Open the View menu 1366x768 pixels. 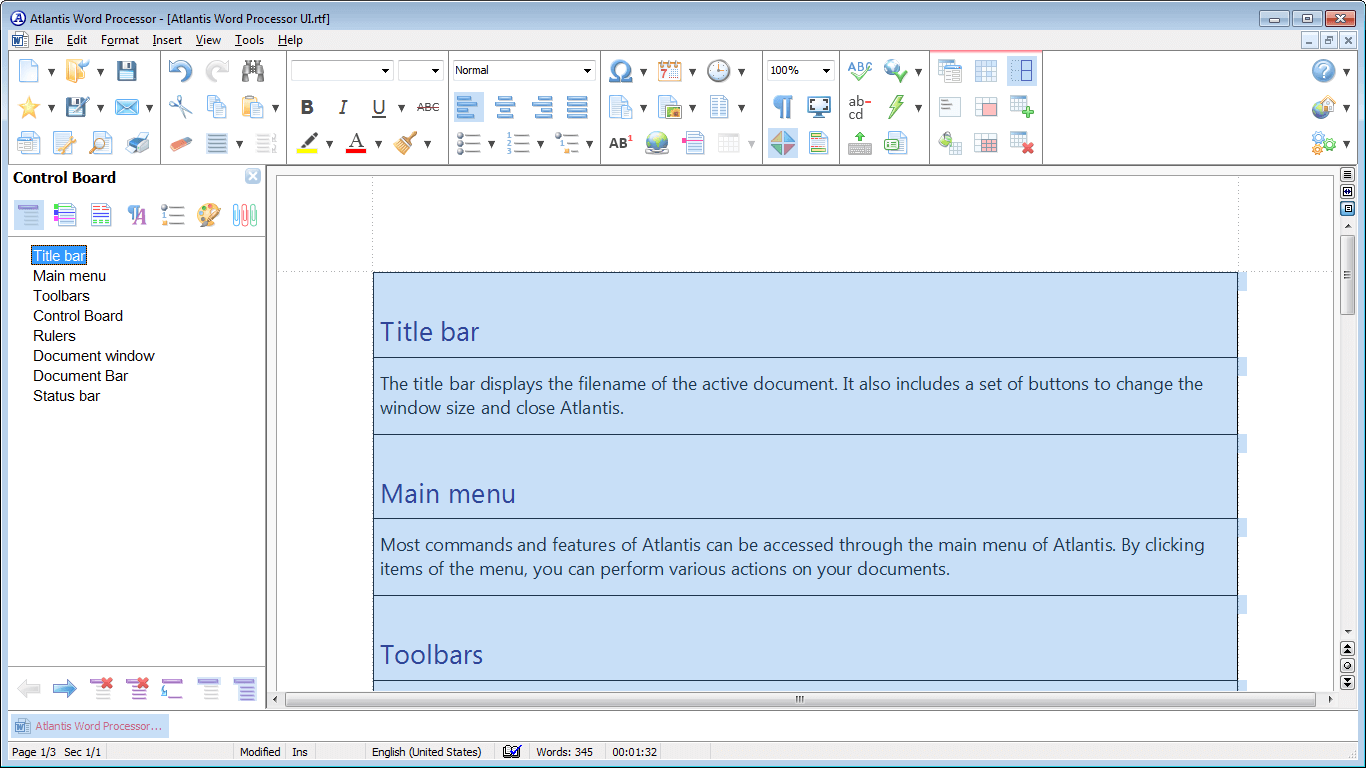pyautogui.click(x=208, y=40)
